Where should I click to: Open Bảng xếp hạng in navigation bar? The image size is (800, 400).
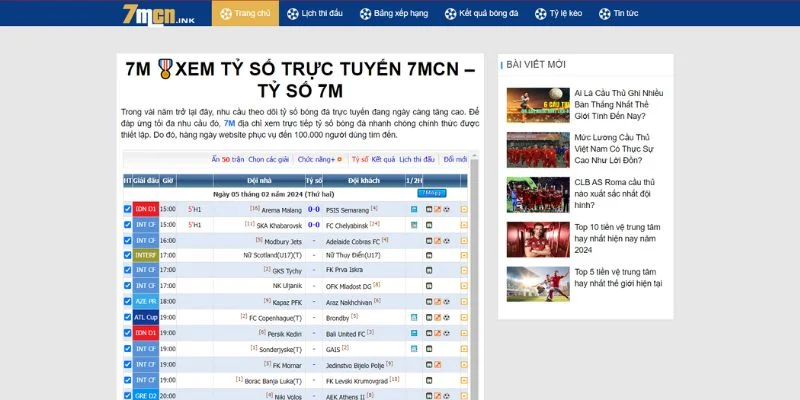point(394,14)
